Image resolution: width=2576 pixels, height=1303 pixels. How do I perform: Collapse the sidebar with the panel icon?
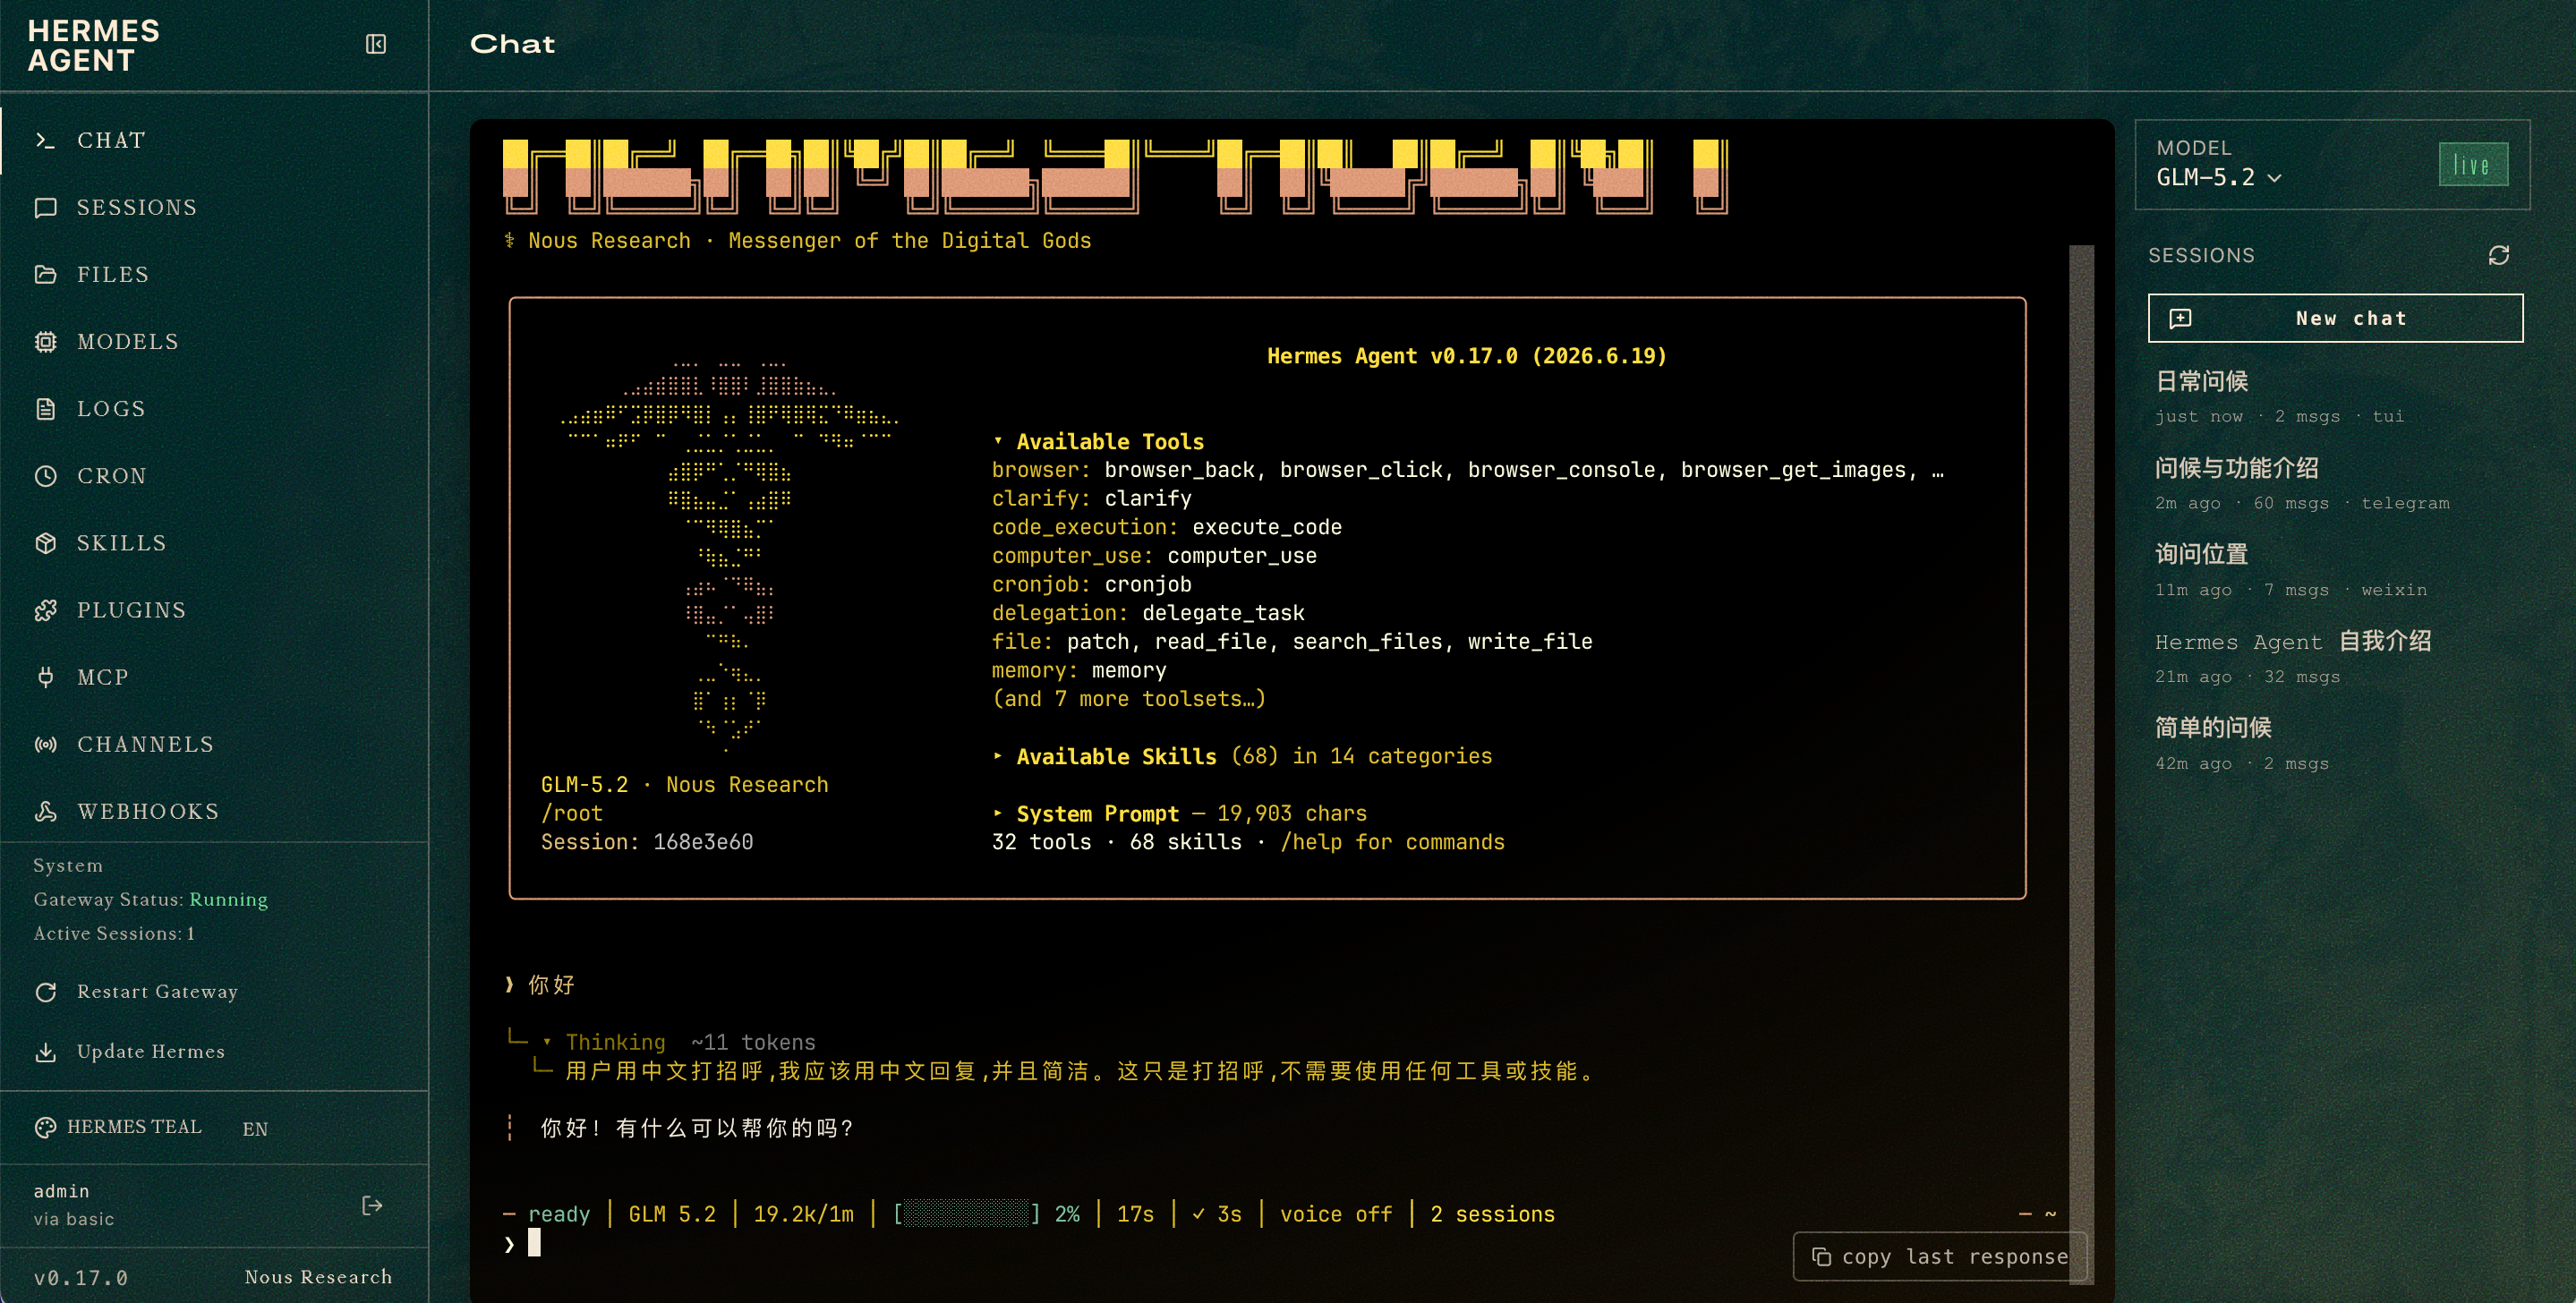pos(376,44)
